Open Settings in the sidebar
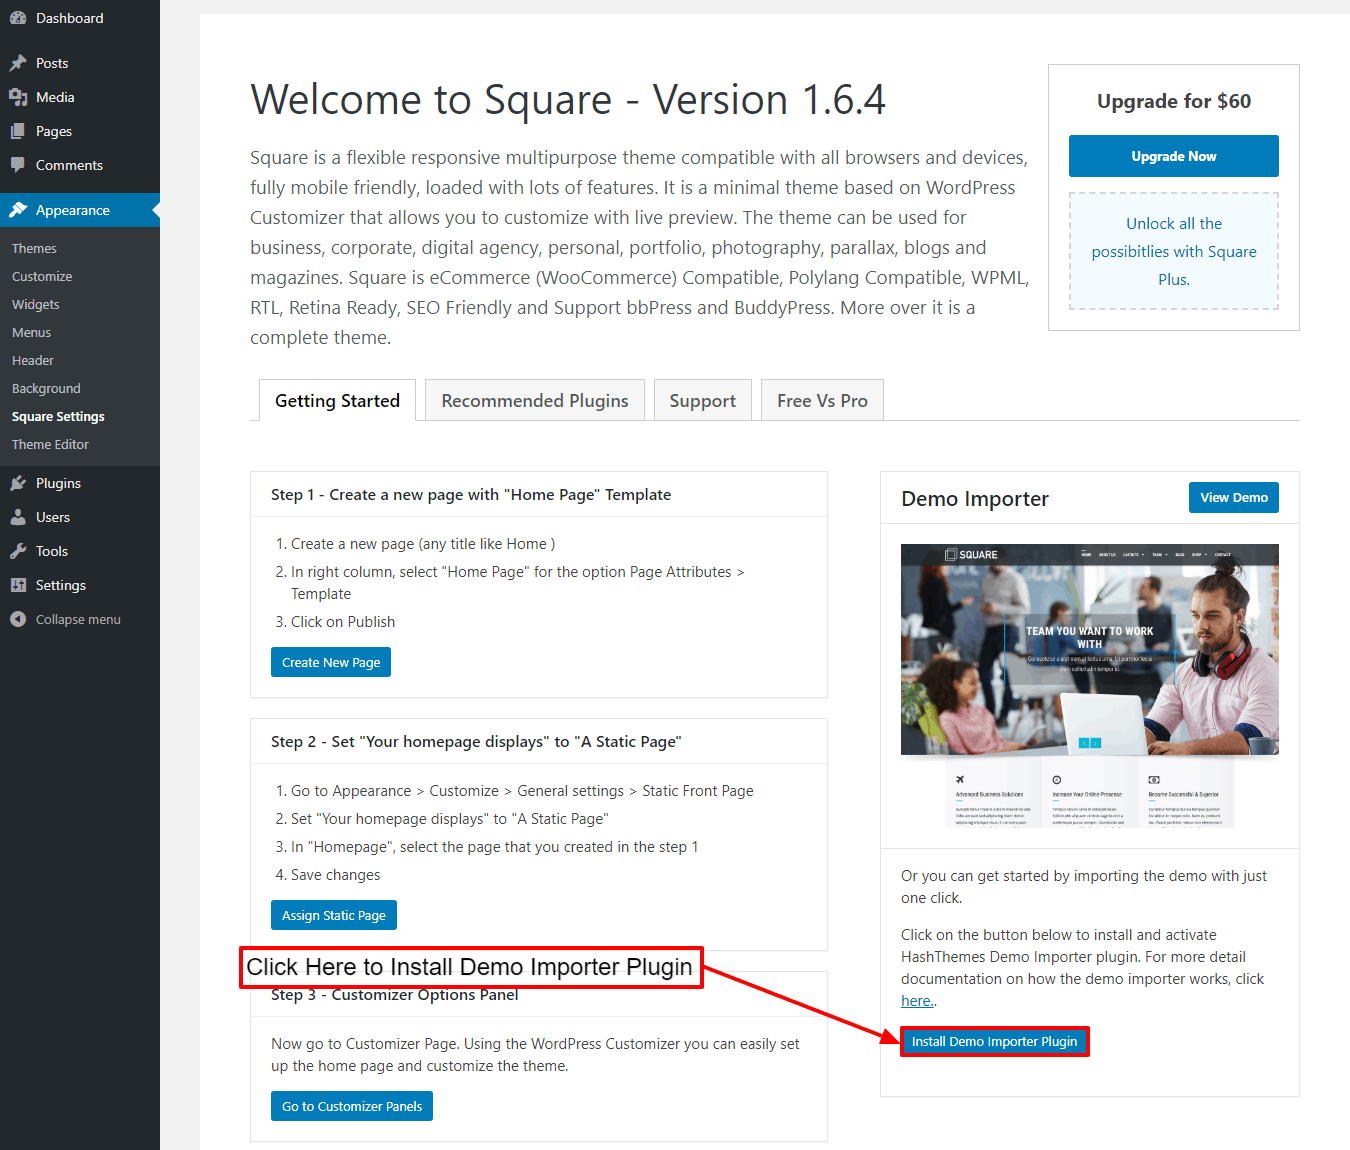 point(80,585)
